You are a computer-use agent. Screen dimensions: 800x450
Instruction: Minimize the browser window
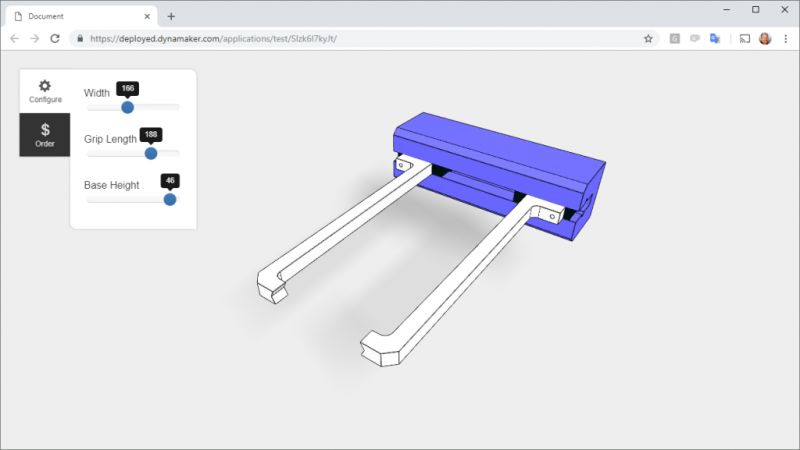point(727,10)
